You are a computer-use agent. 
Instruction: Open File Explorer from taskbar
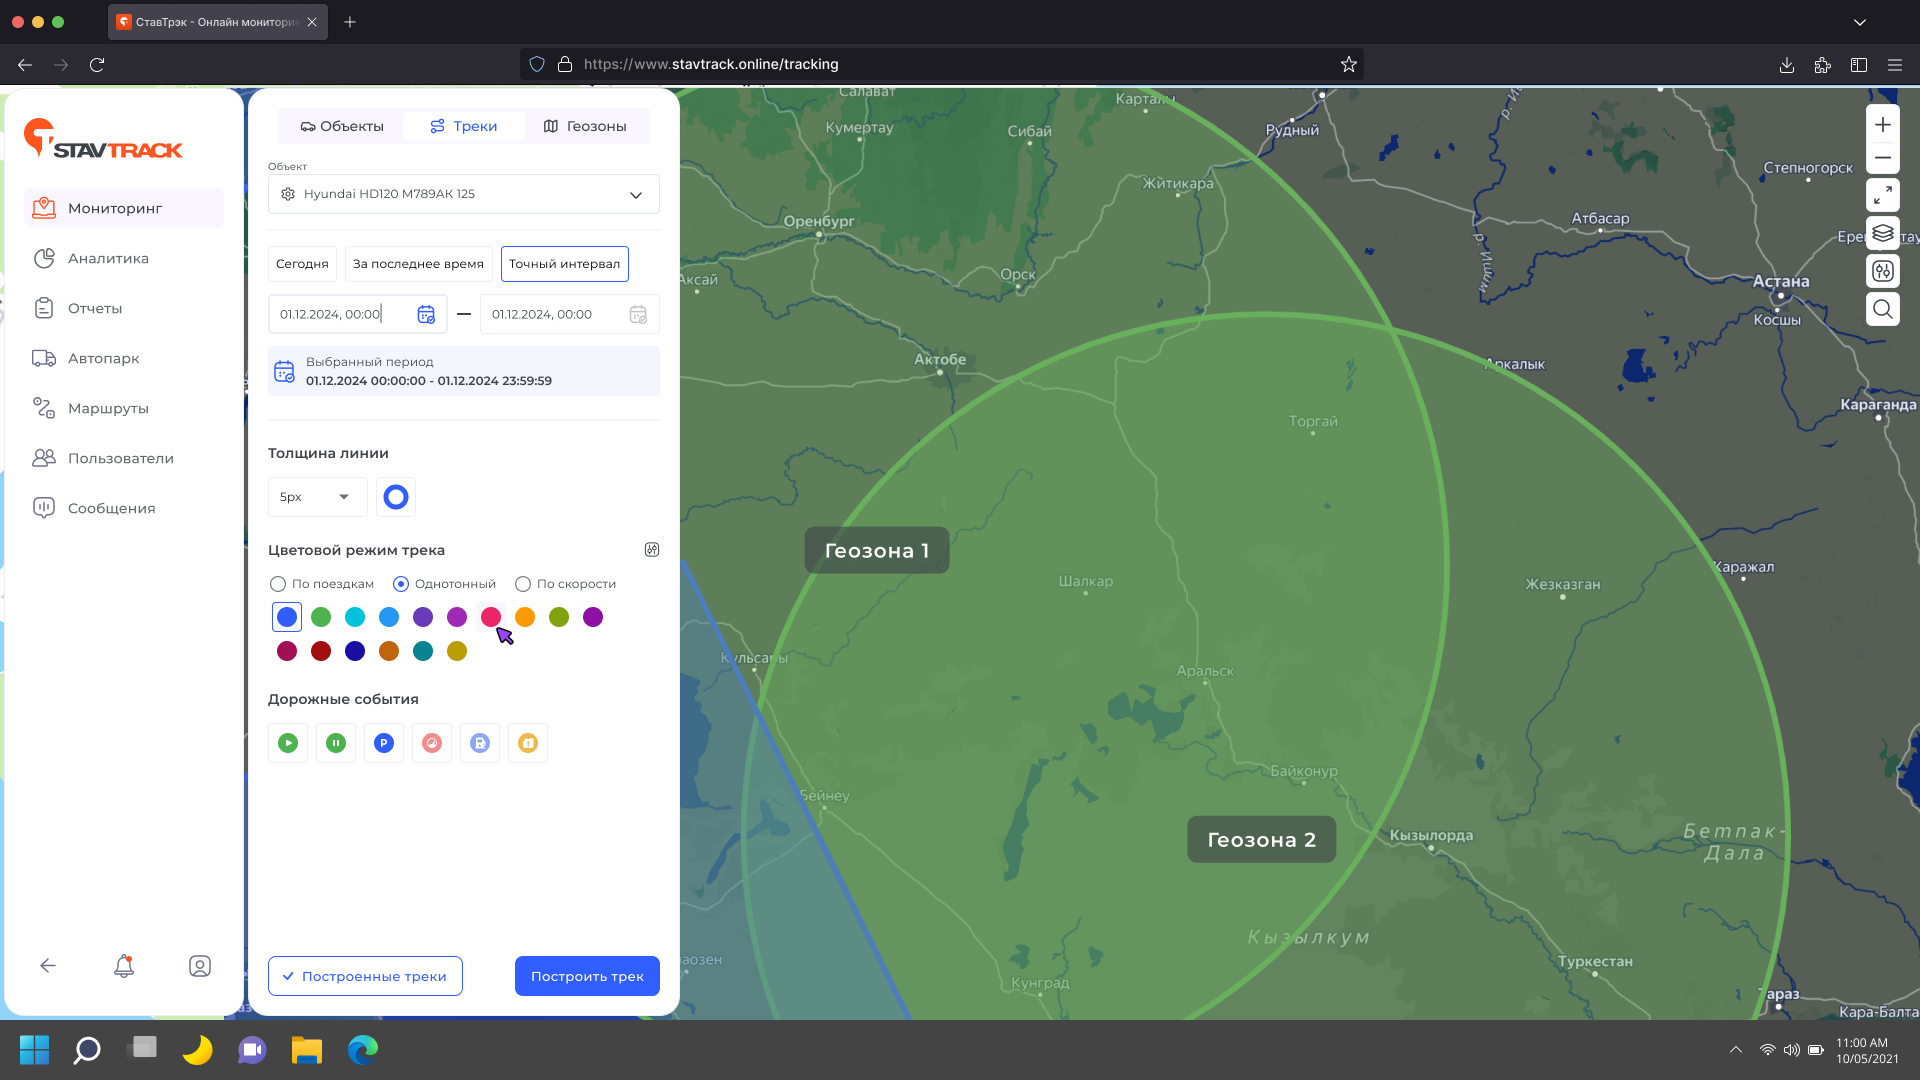307,1049
